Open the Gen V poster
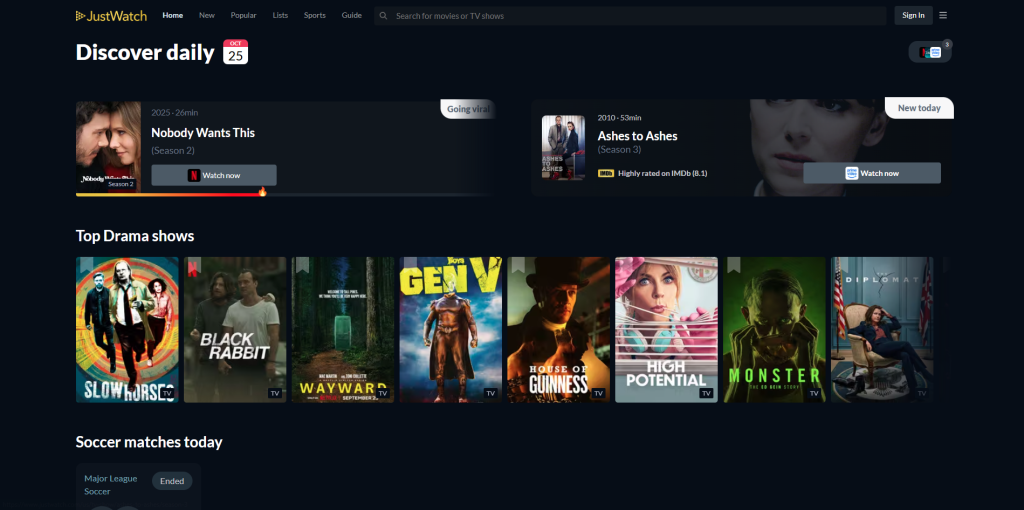The image size is (1024, 510). pyautogui.click(x=451, y=330)
